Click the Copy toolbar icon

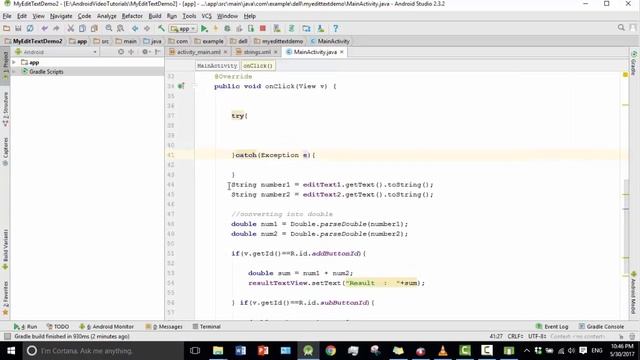pos(82,28)
